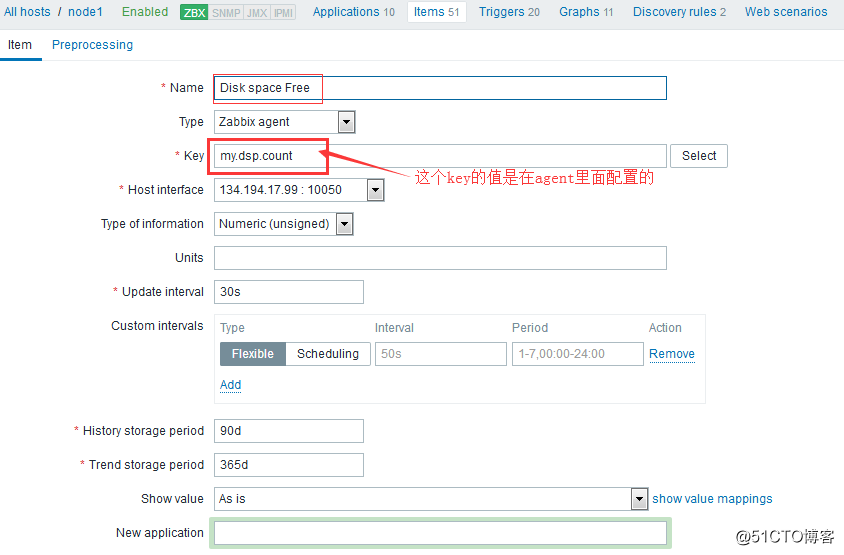Open Discovery rules 2
The image size is (844, 555).
point(679,12)
